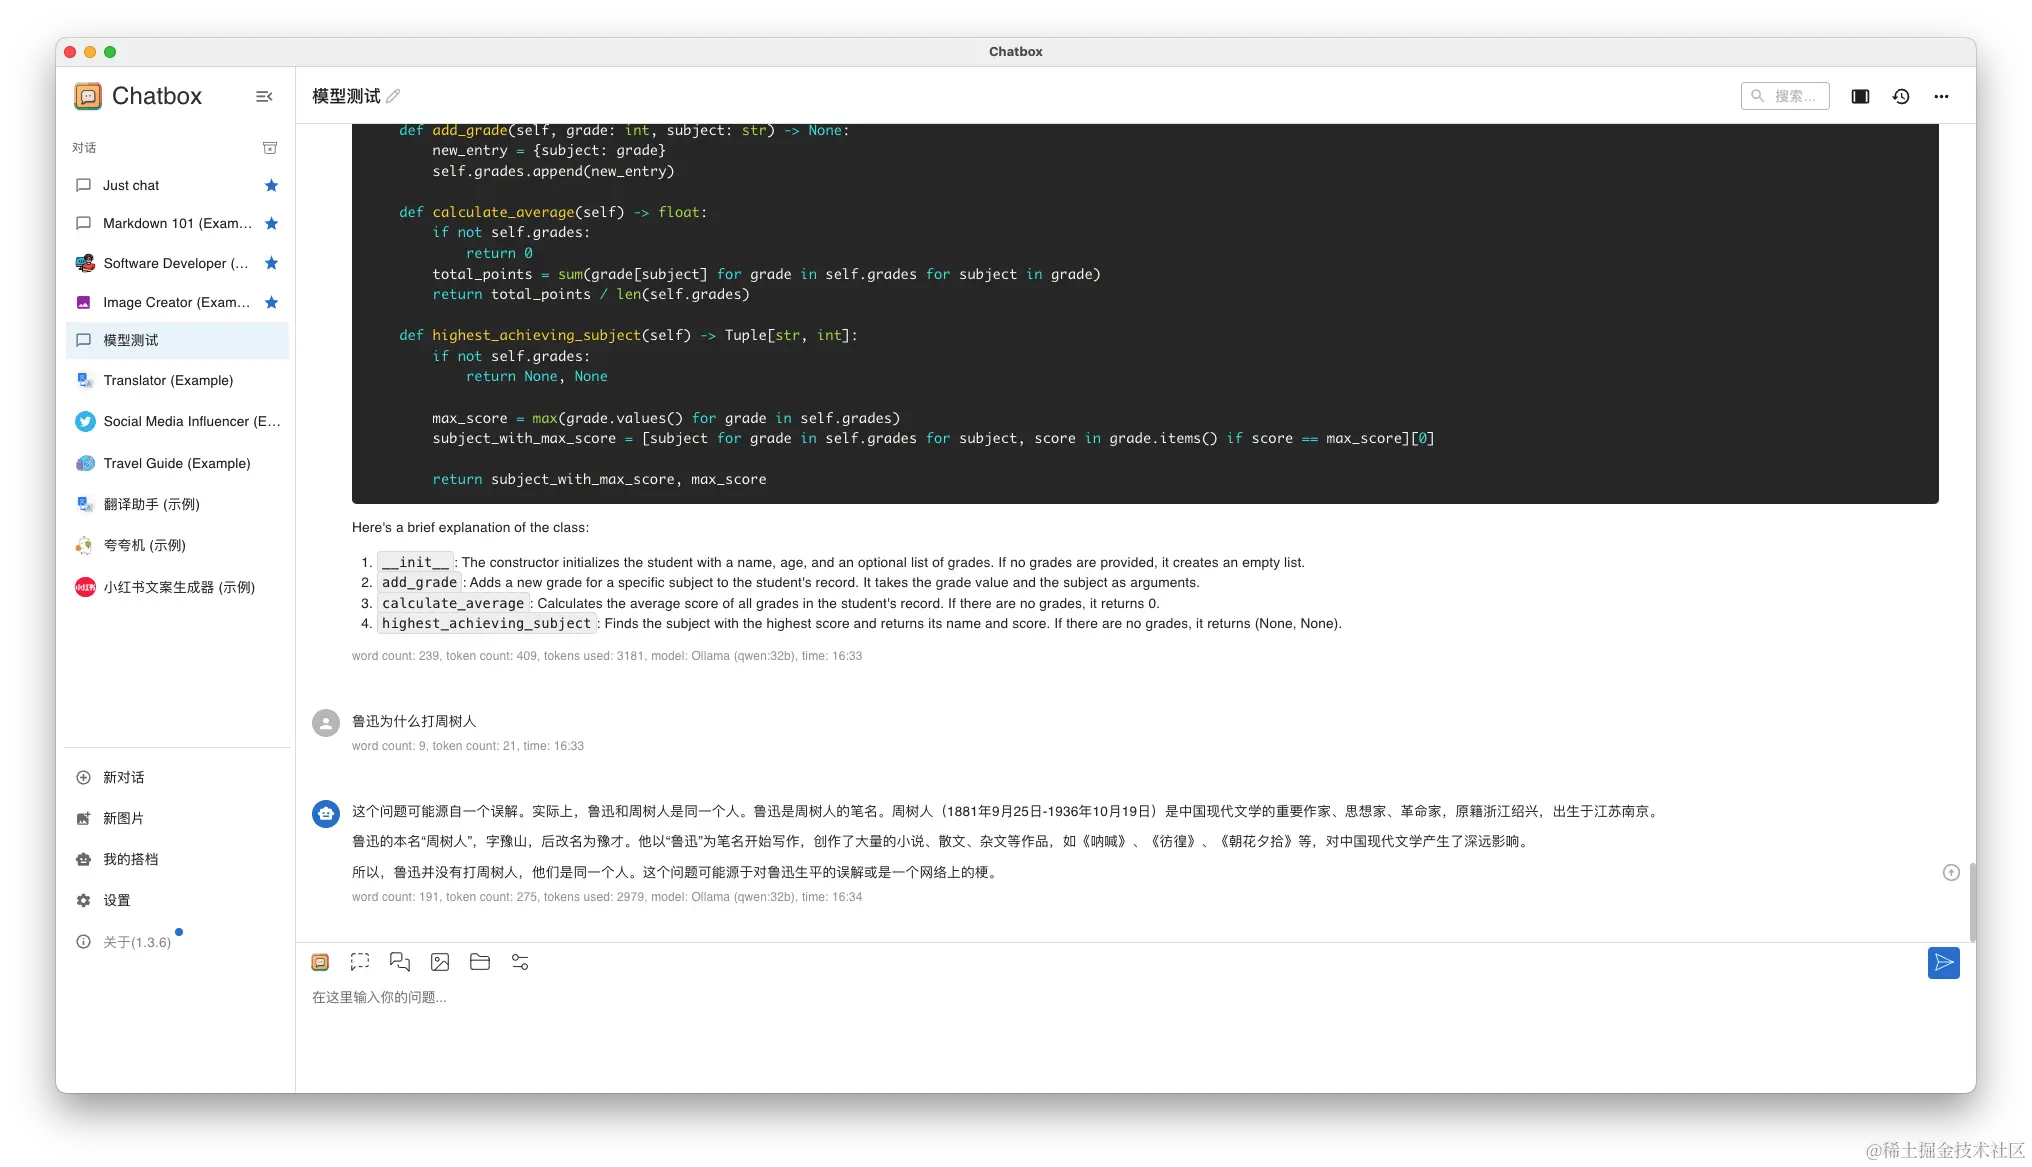Select the Travel Guide (Example) chat

pyautogui.click(x=176, y=463)
